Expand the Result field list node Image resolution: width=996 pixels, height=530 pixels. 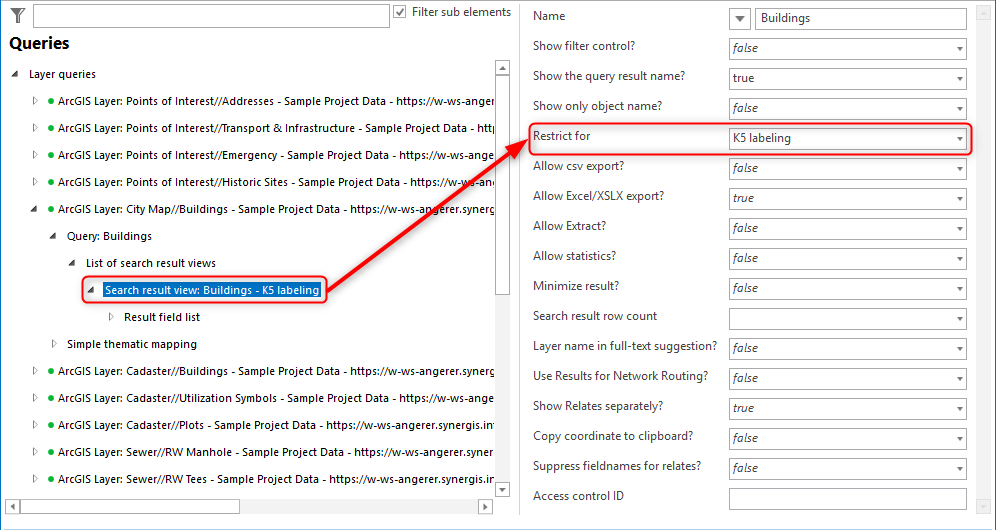[x=111, y=316]
